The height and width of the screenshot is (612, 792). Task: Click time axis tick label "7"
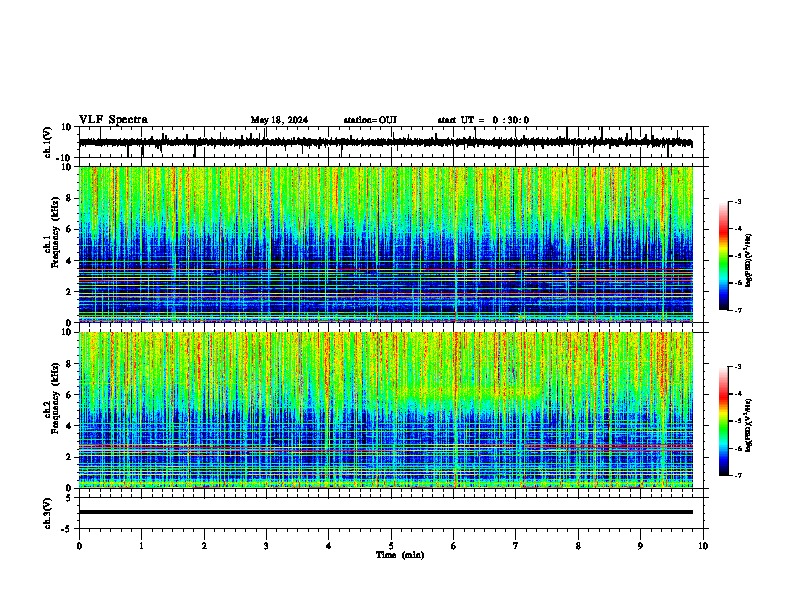516,546
